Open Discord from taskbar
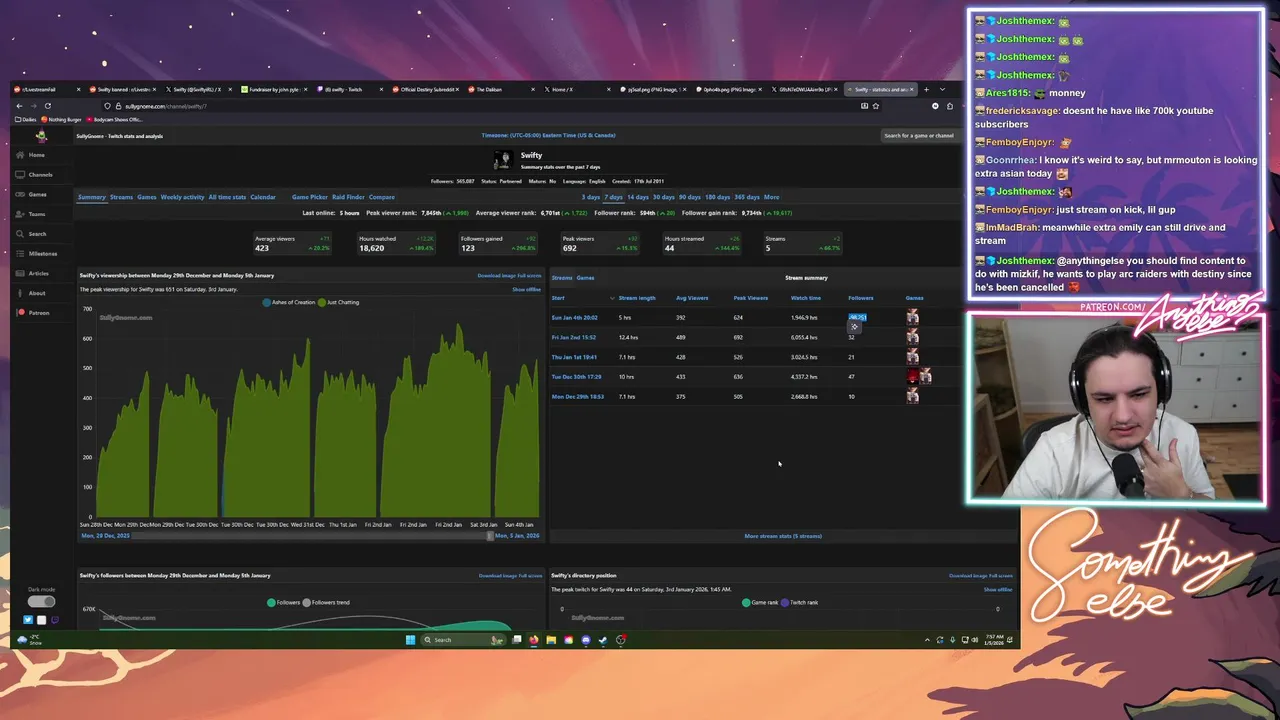This screenshot has width=1280, height=720. coord(586,640)
